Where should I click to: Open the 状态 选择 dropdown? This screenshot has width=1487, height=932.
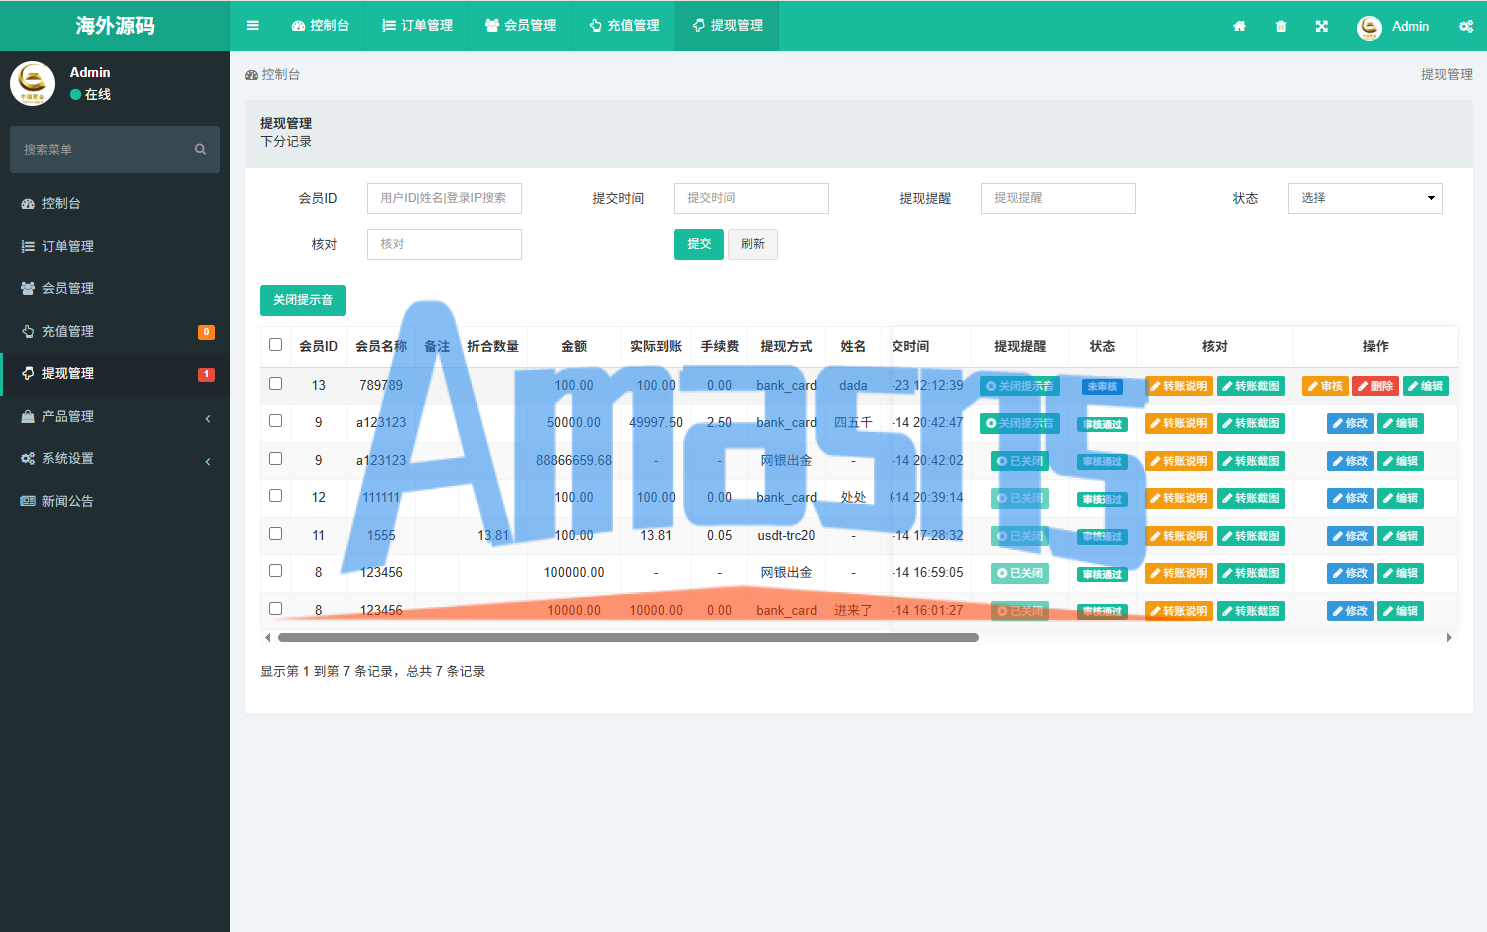pos(1364,198)
